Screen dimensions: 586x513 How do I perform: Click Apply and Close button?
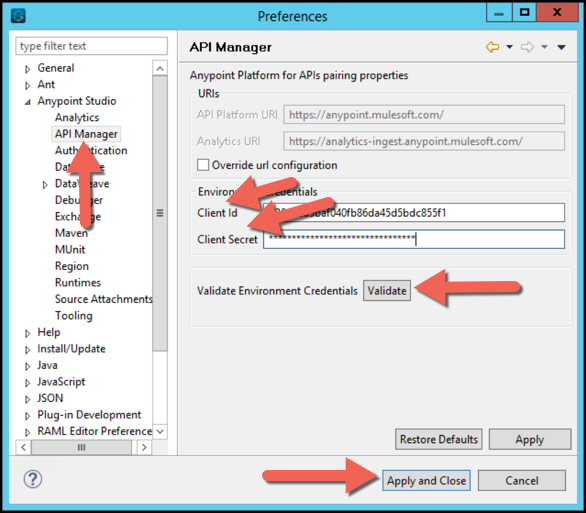[x=426, y=480]
